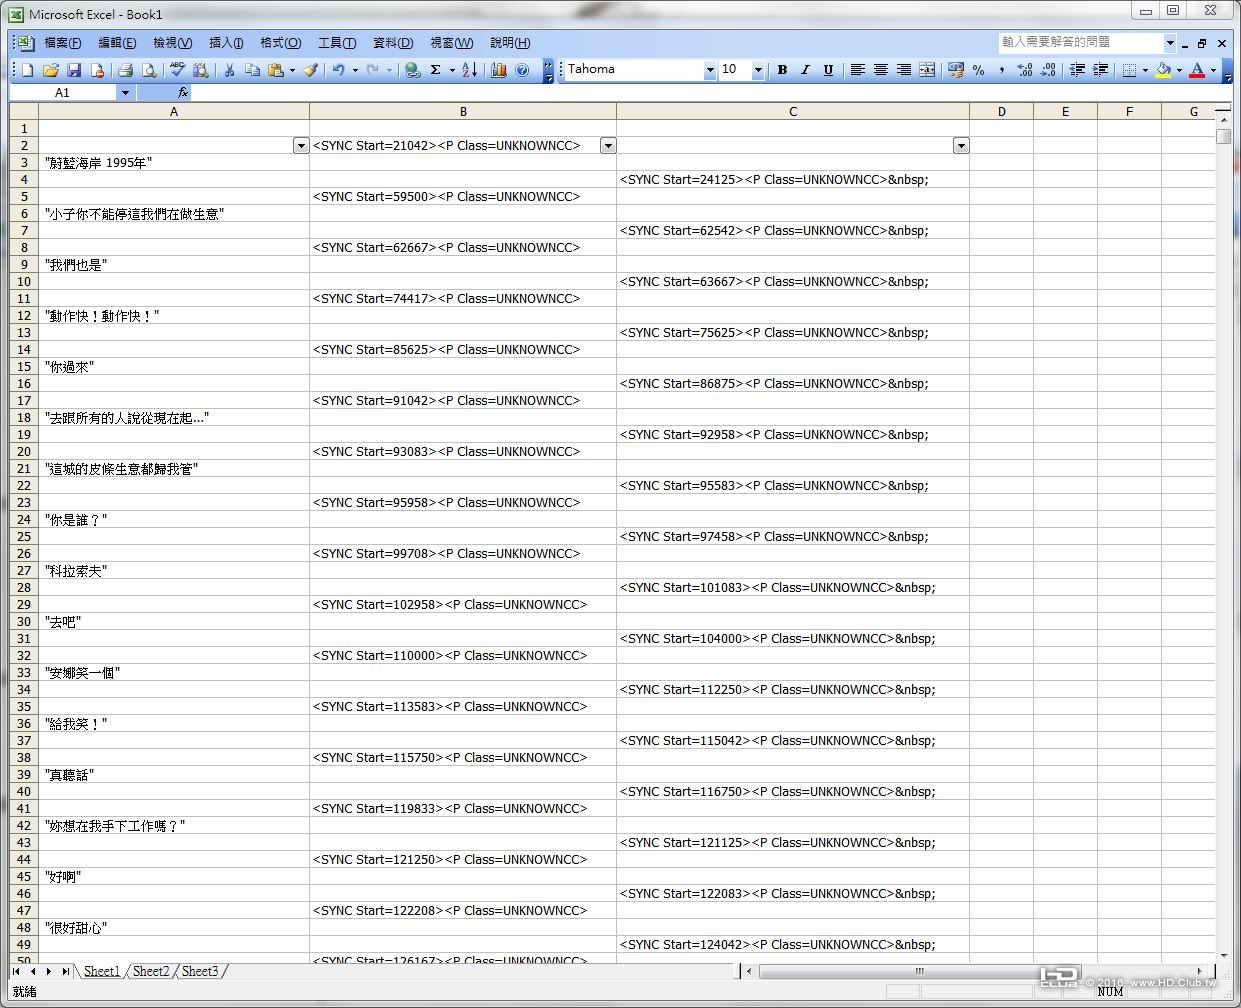Open the 格式(O) menu
This screenshot has width=1241, height=1008.
click(x=280, y=43)
